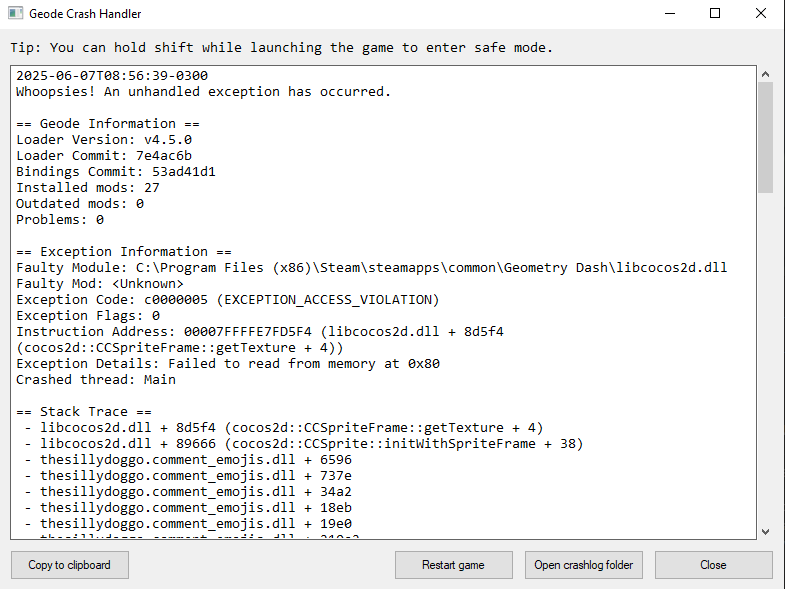Click the crash log scrollbar up arrow

tap(765, 74)
